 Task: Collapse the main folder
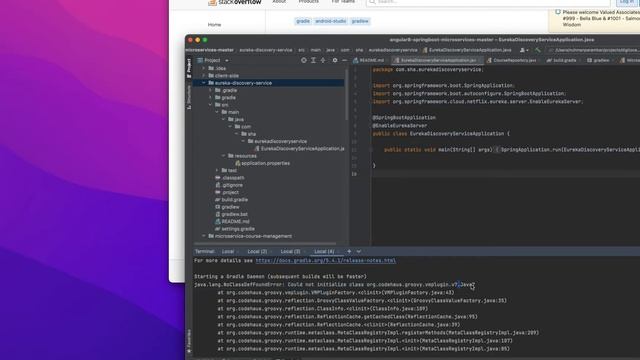(x=217, y=112)
